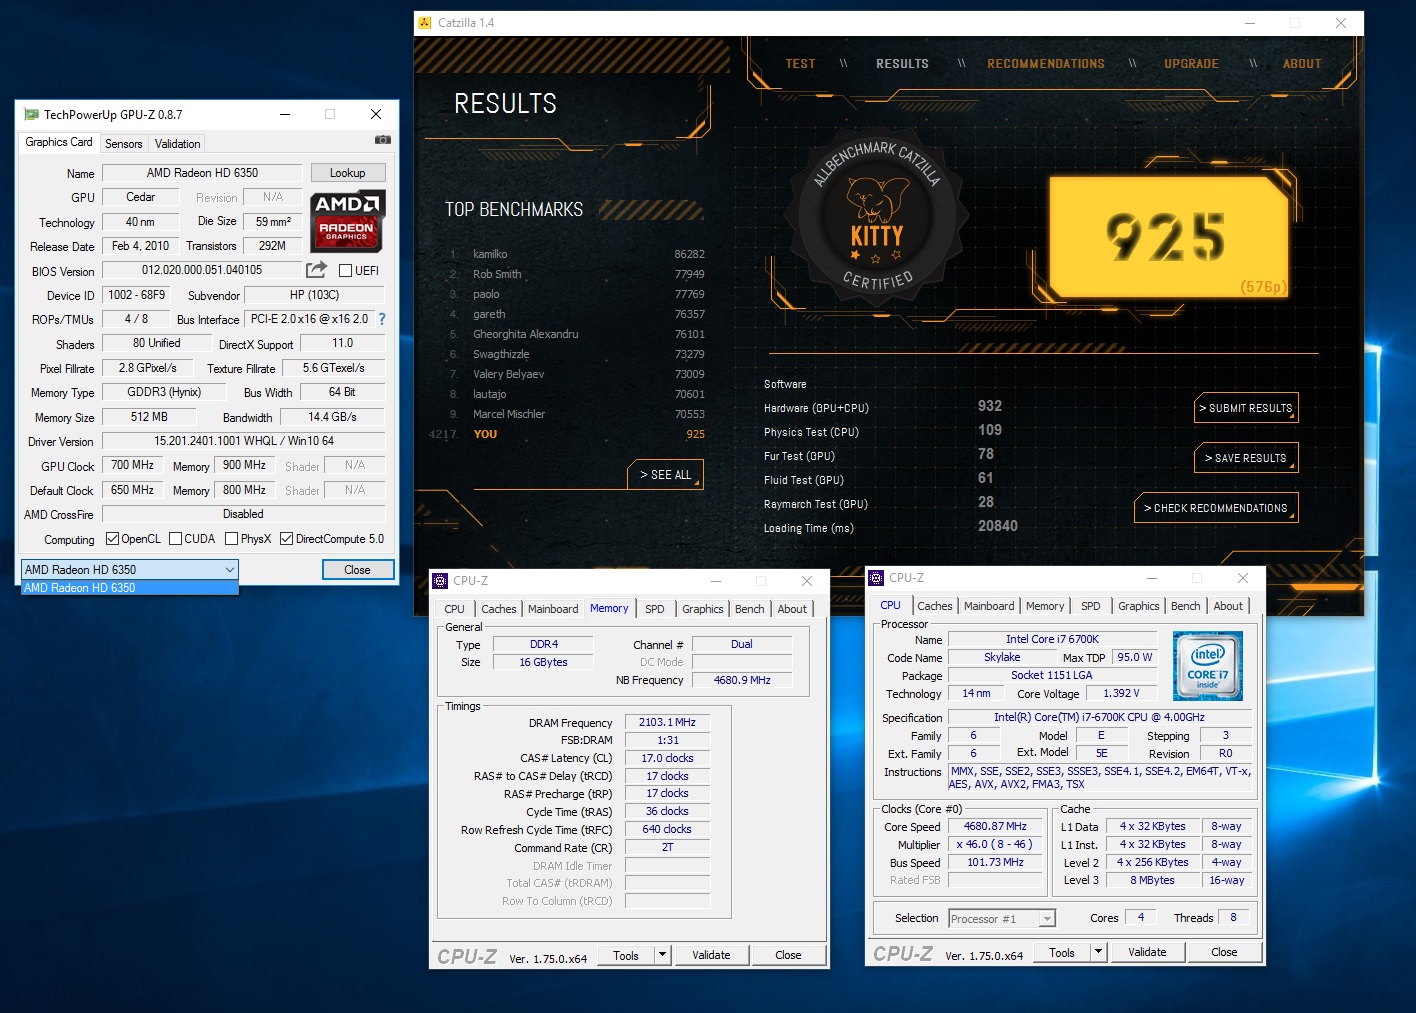Open Catzilla ABOUT menu

(1302, 63)
